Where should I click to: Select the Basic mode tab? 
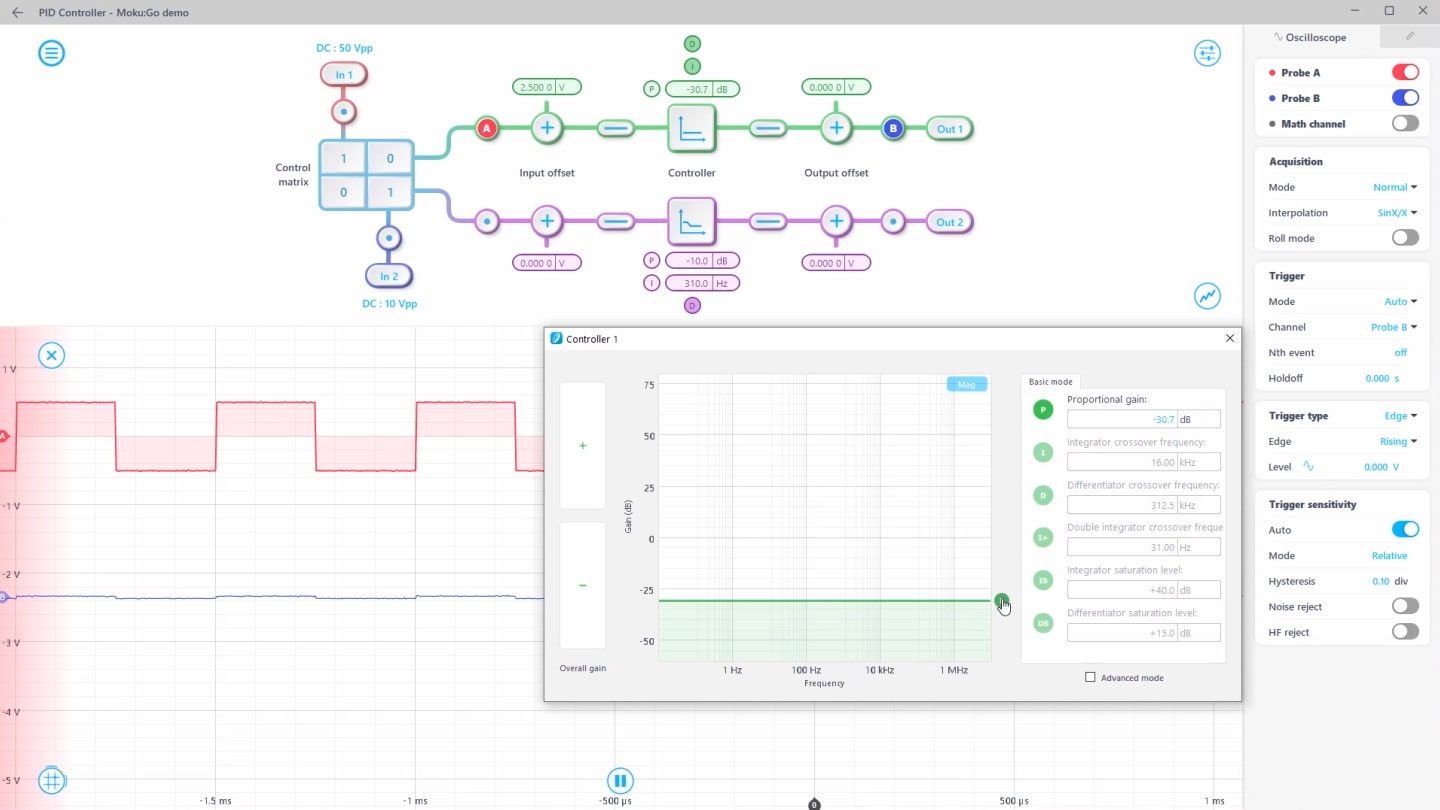1050,382
